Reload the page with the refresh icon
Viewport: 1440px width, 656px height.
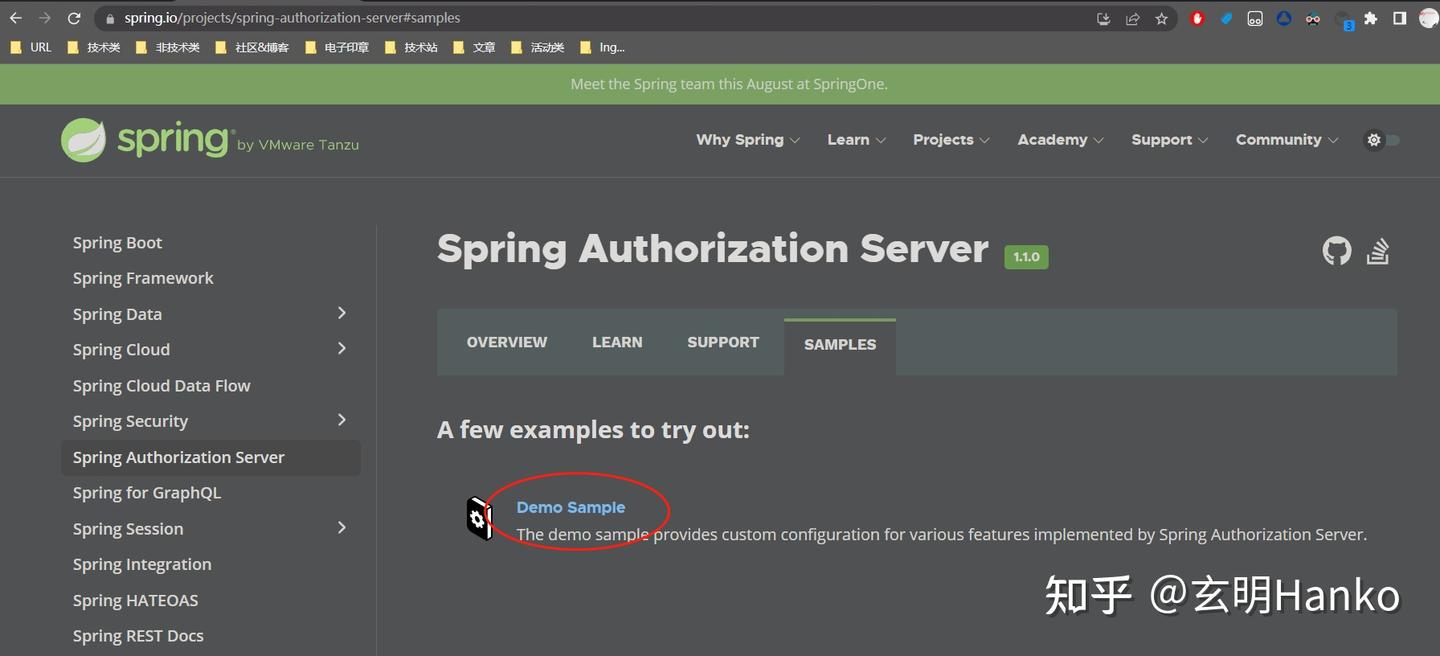[x=74, y=18]
